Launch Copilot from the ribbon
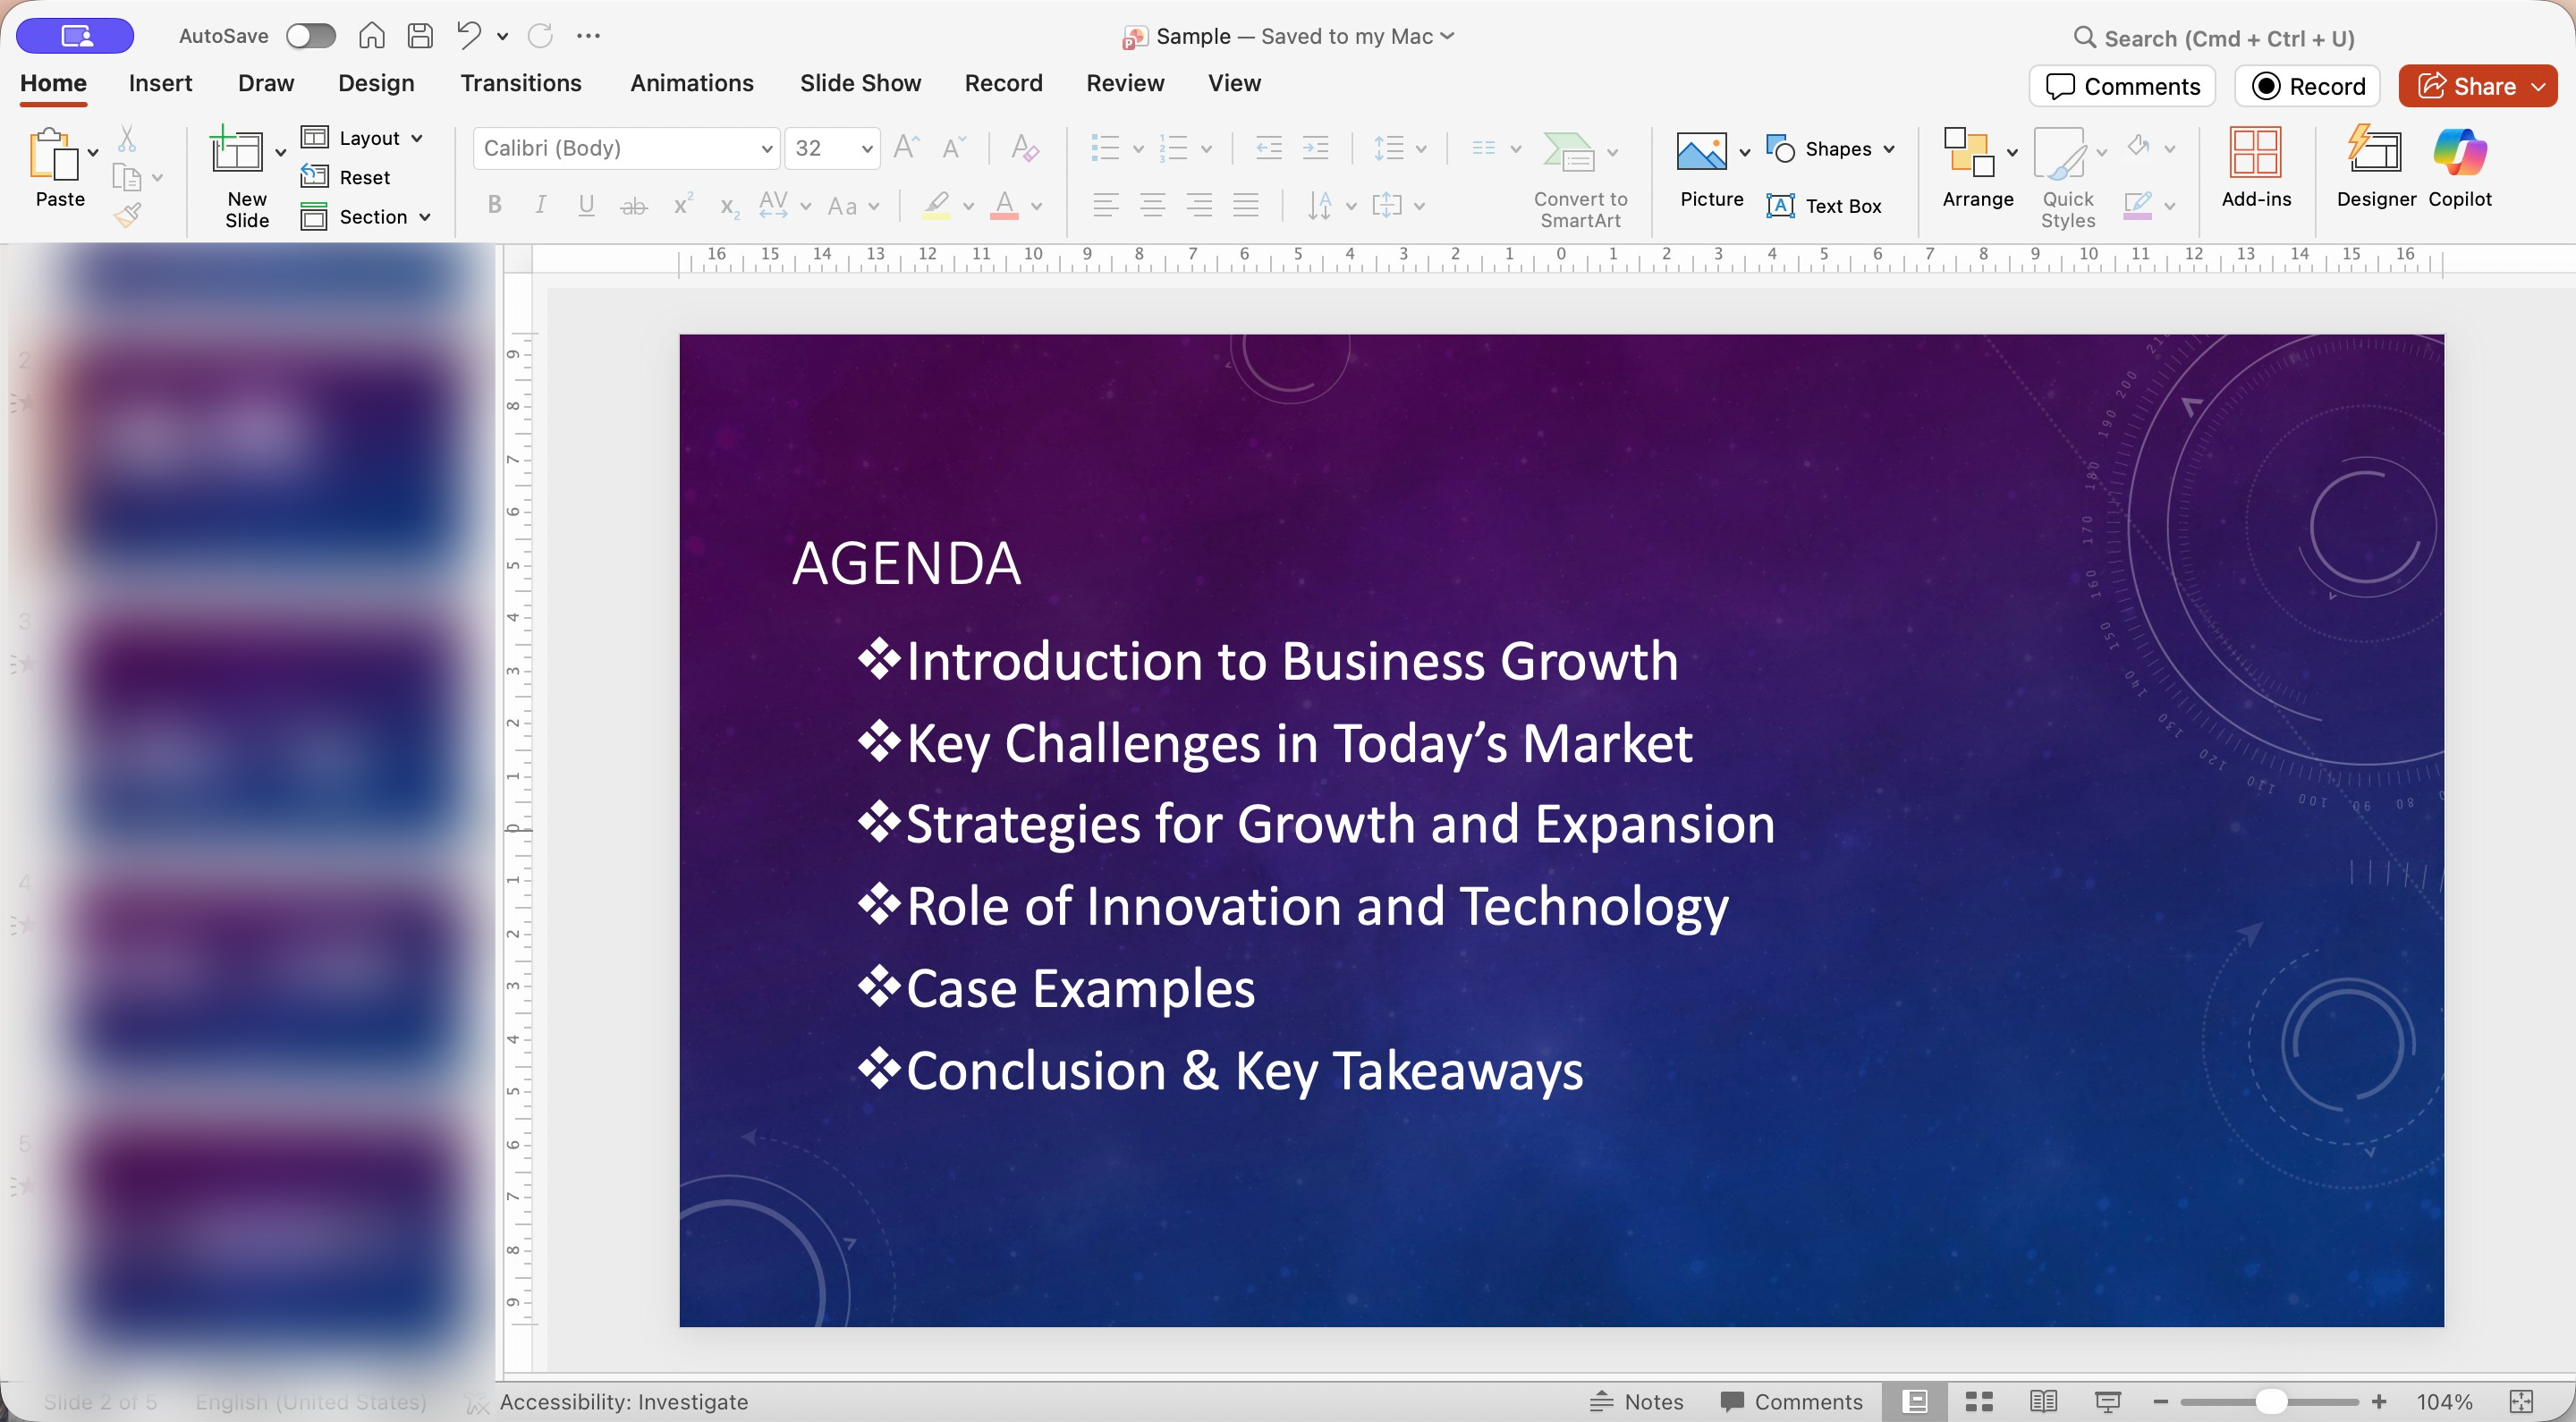Viewport: 2576px width, 1422px height. coord(2459,166)
